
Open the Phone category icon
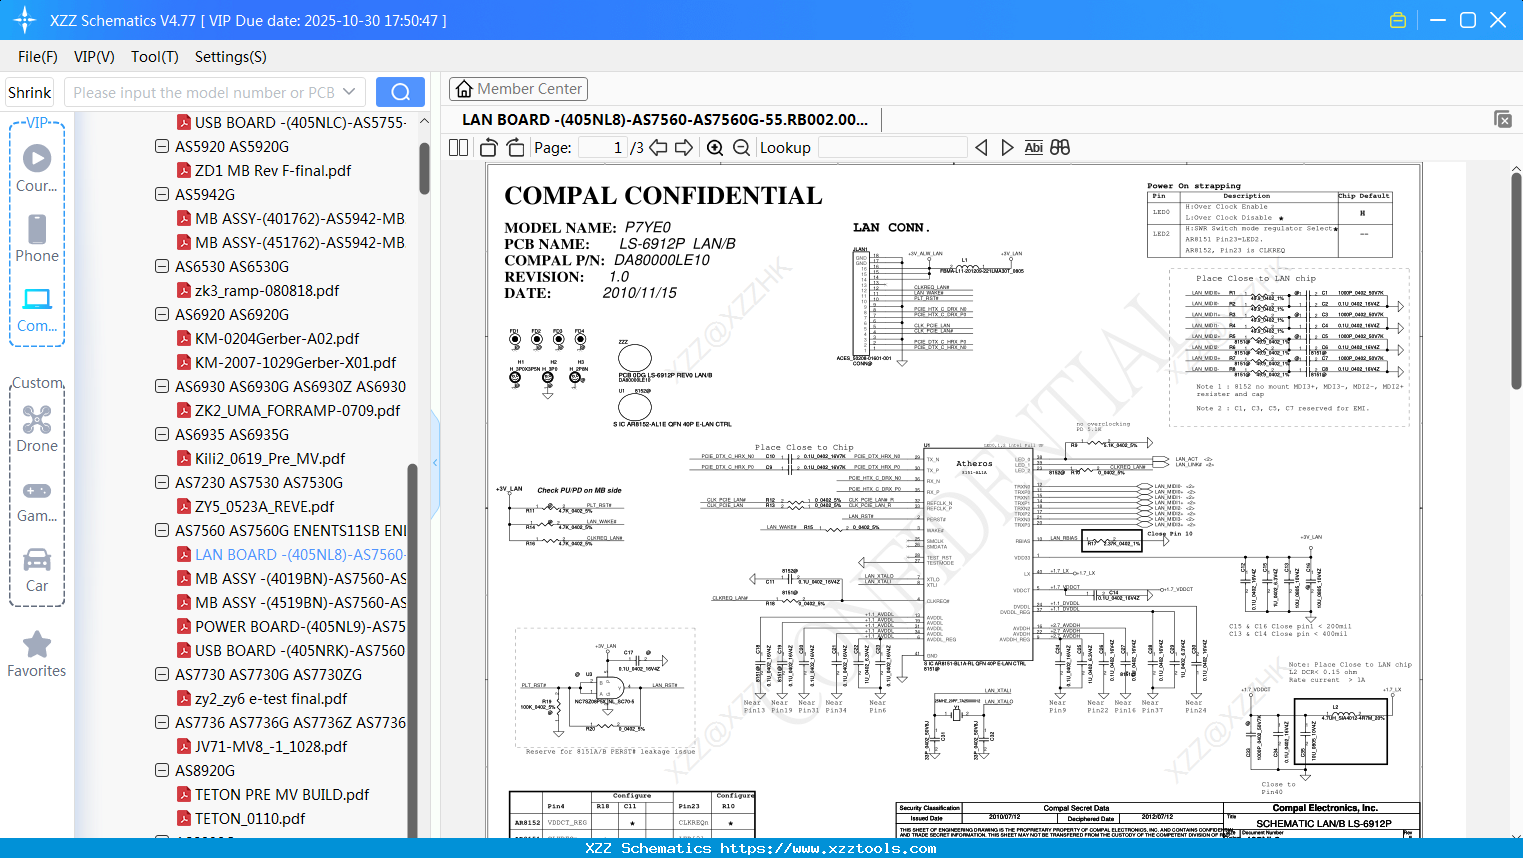(x=37, y=229)
